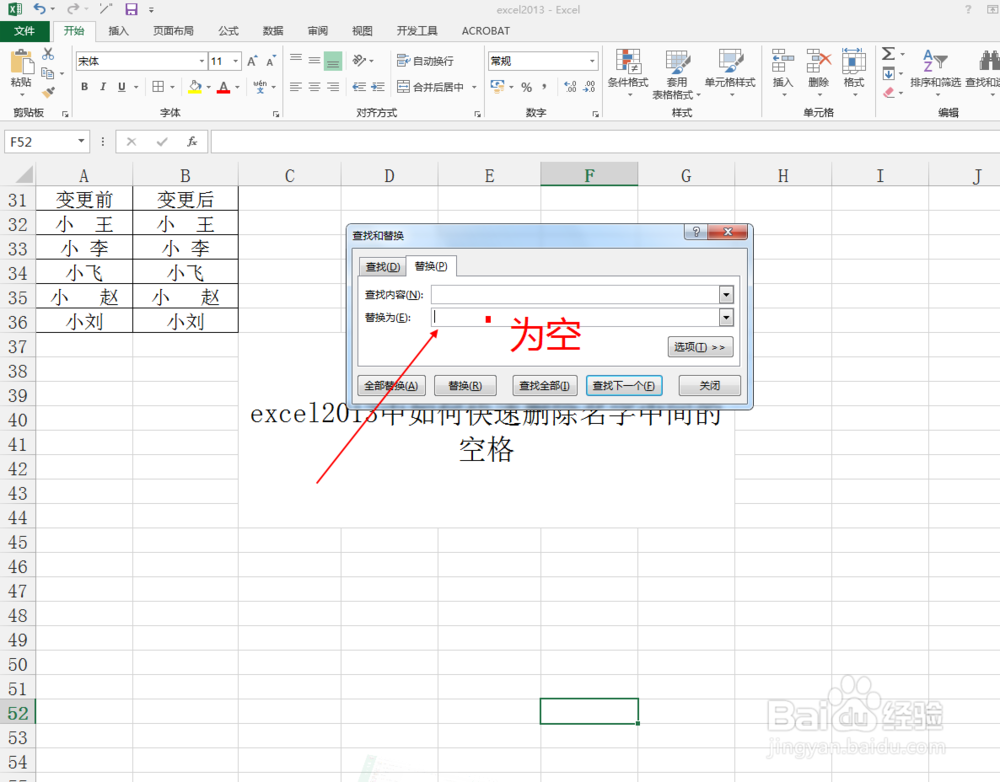Click the middle vertical align icon
This screenshot has width=1000, height=782.
[x=314, y=61]
